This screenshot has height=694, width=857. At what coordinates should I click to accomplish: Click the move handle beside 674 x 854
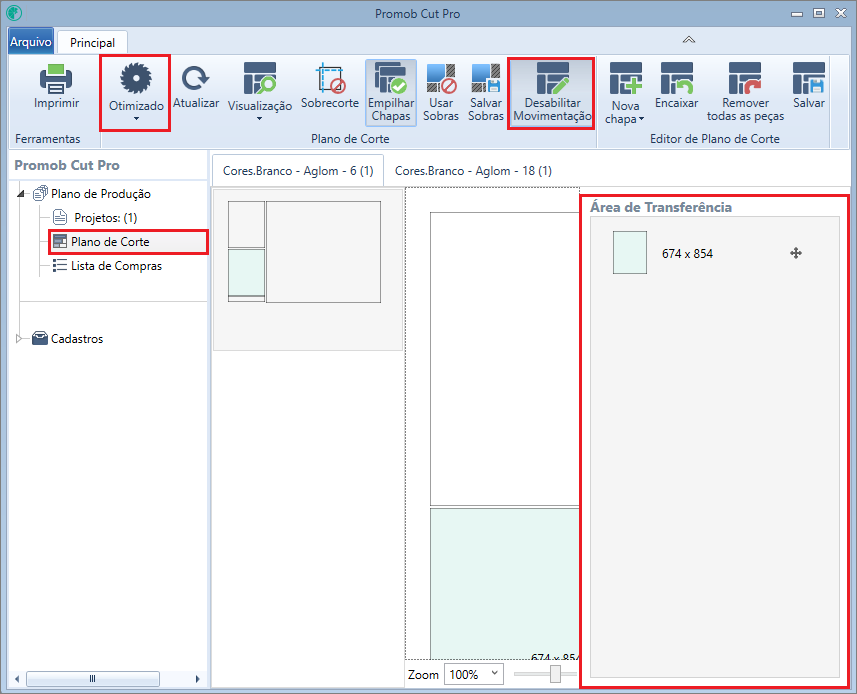(796, 253)
